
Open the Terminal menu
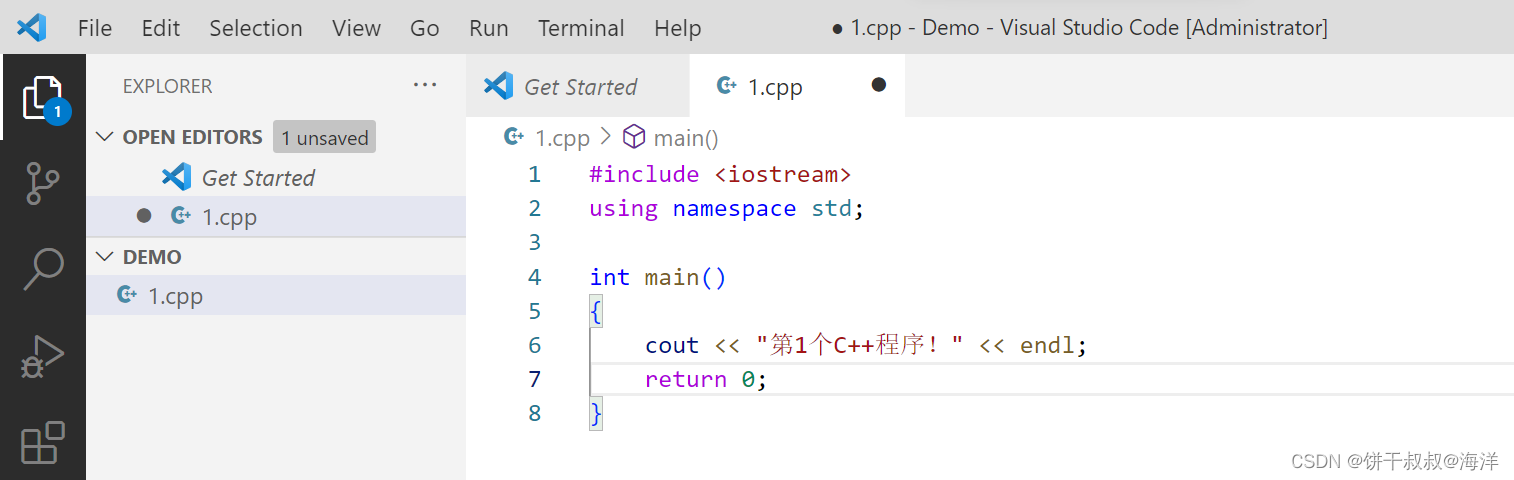pos(581,28)
